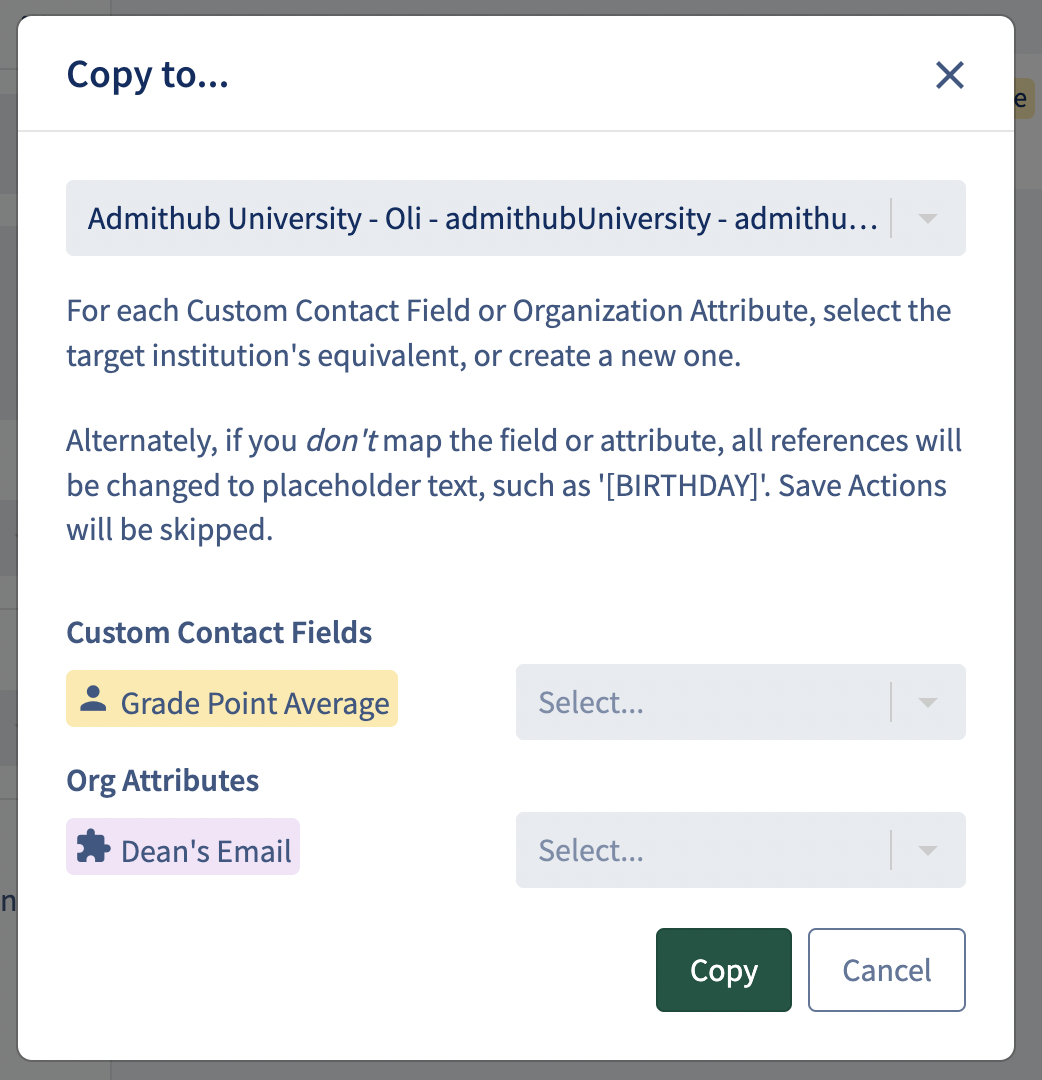Click arrow of Grade Point Average selector
The width and height of the screenshot is (1042, 1080).
pyautogui.click(x=928, y=703)
